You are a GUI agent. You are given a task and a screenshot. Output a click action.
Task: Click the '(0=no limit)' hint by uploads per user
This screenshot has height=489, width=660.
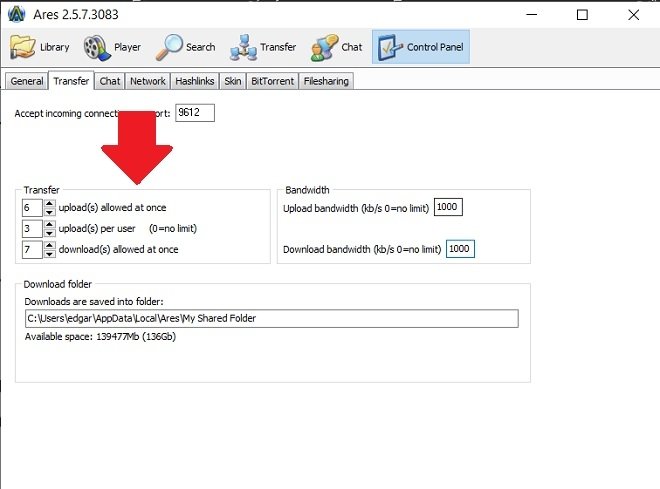pyautogui.click(x=173, y=229)
